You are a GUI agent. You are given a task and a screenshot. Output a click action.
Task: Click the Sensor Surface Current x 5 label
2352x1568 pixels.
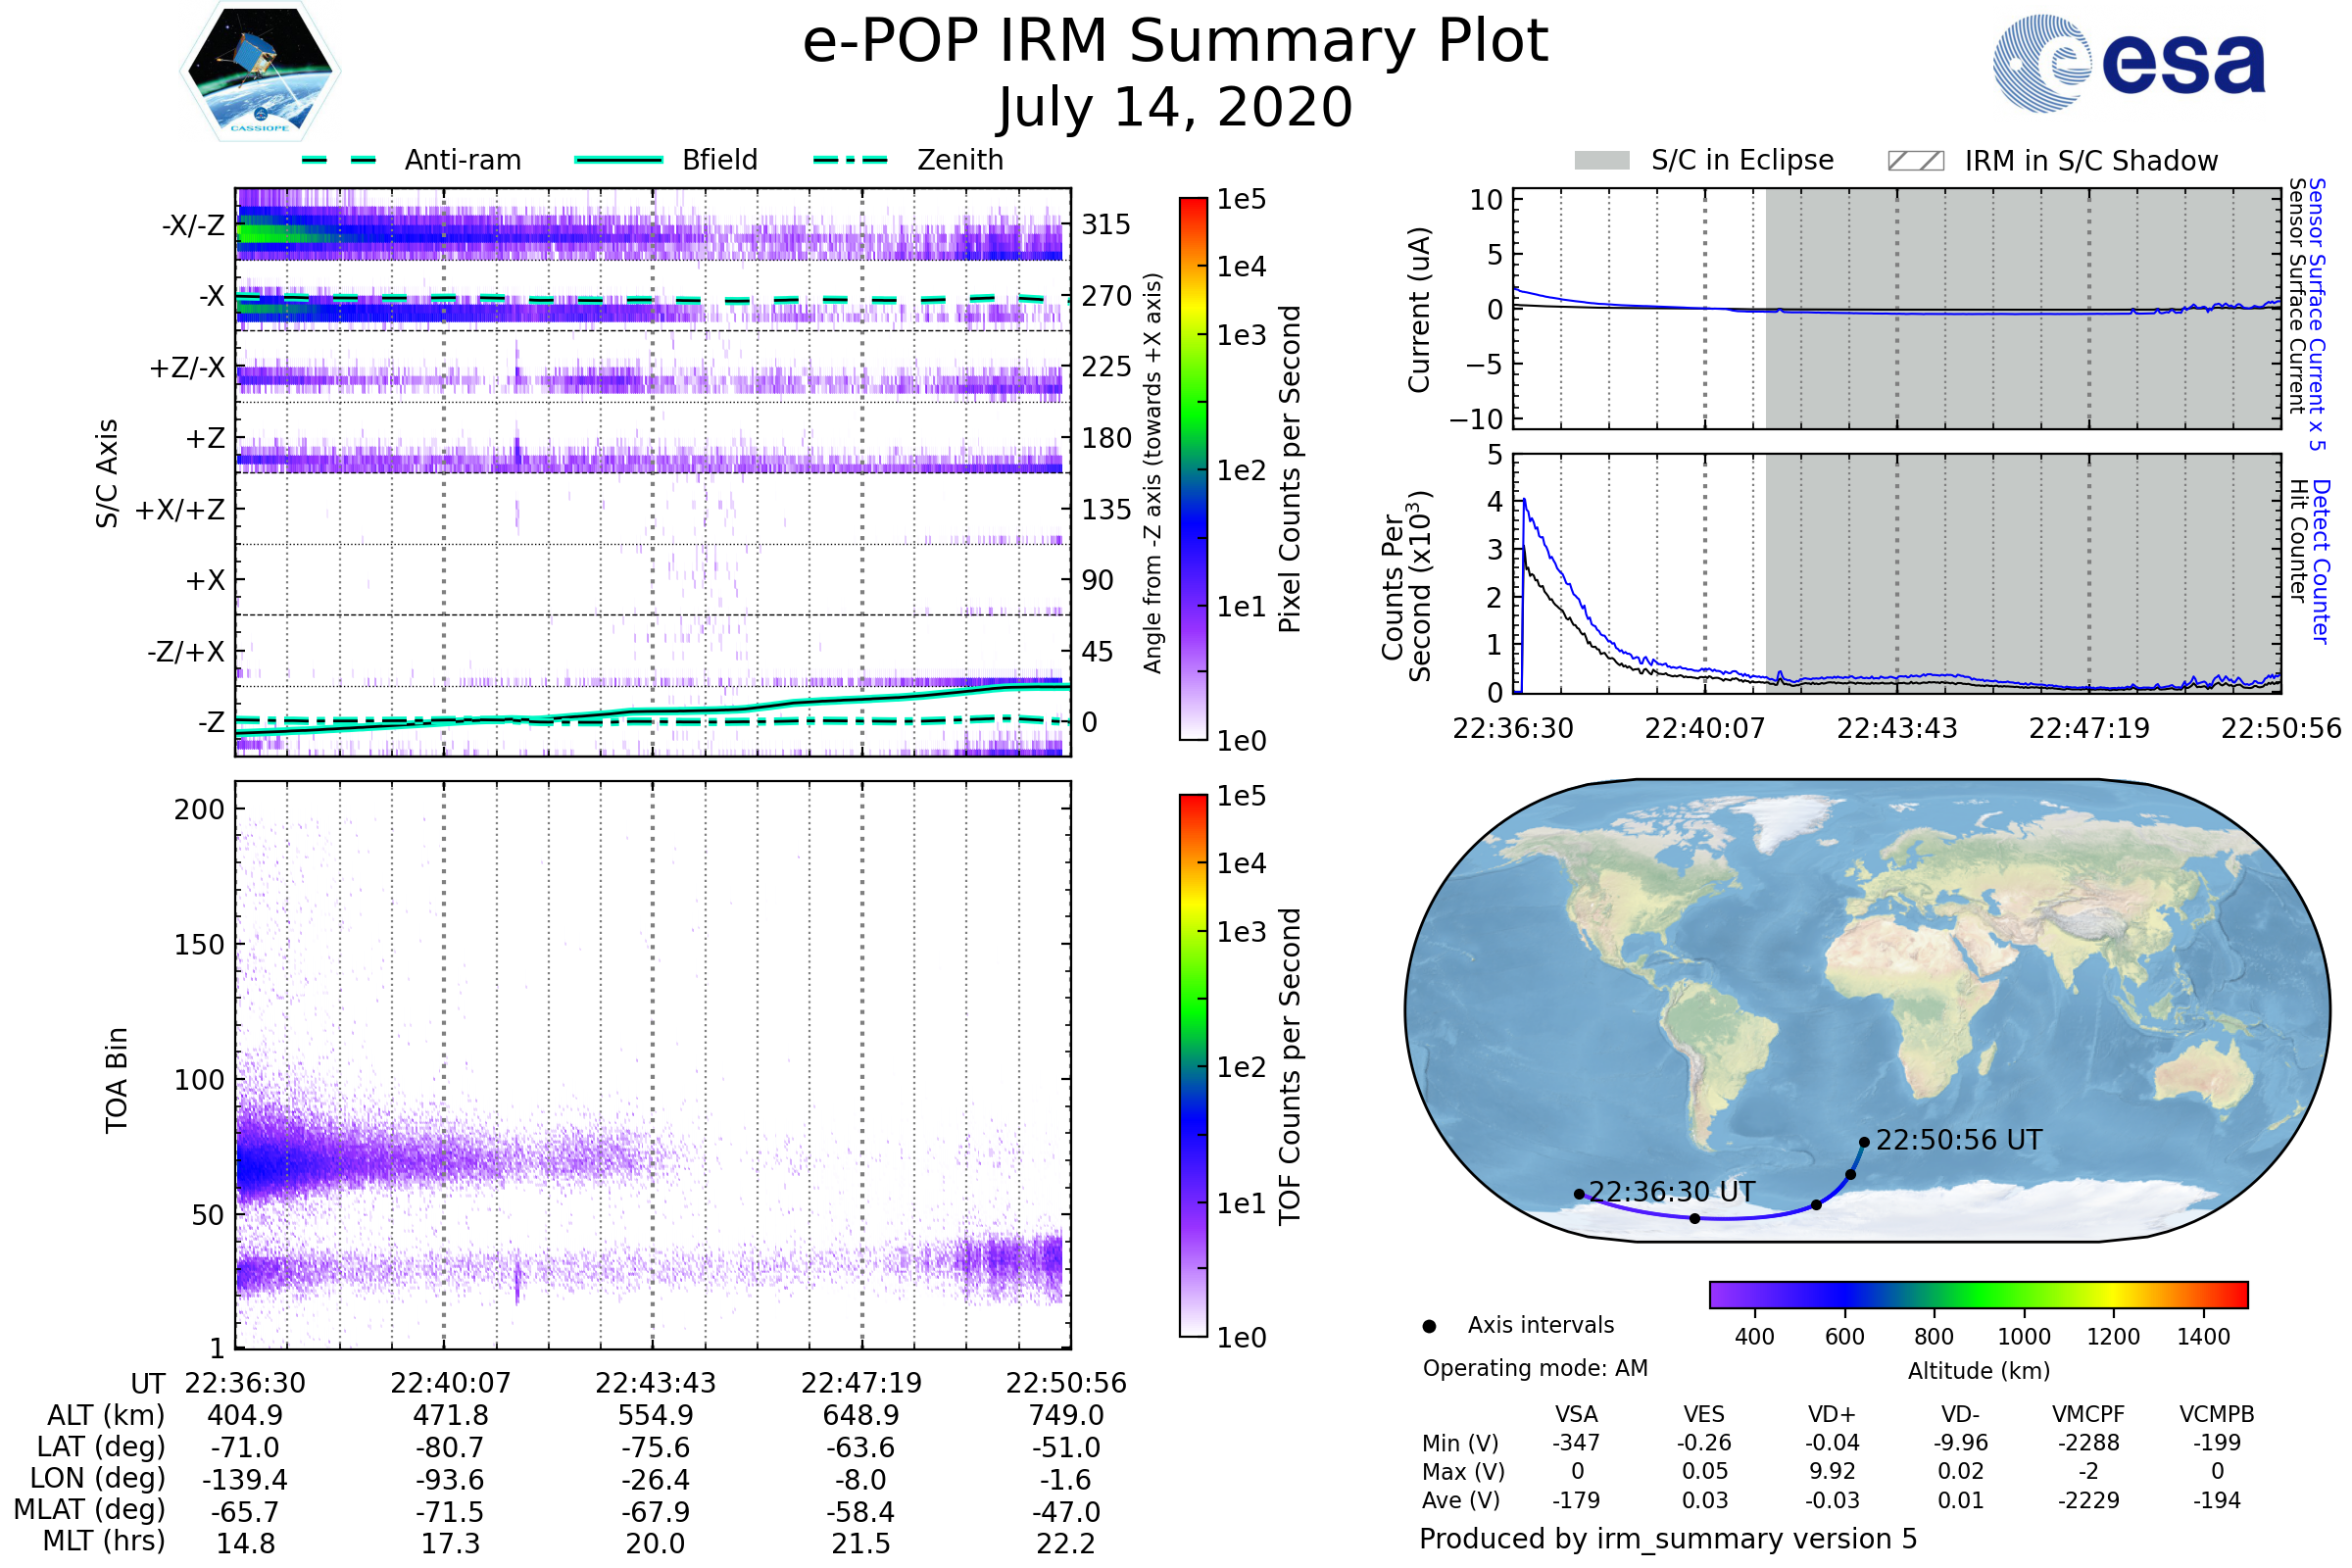[2318, 314]
